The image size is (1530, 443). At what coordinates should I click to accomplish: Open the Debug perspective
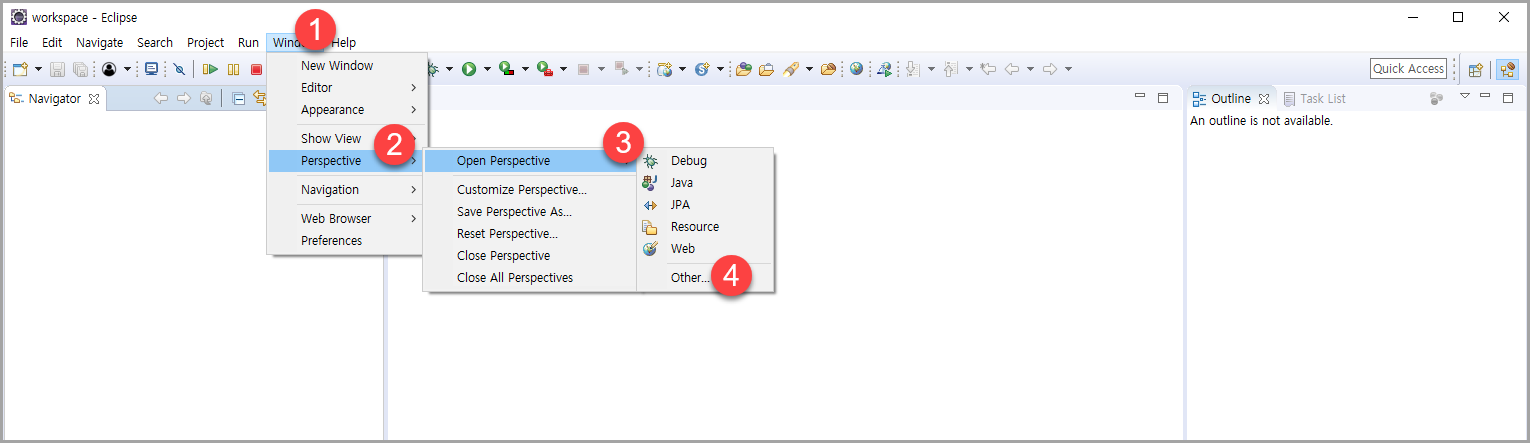pos(705,161)
